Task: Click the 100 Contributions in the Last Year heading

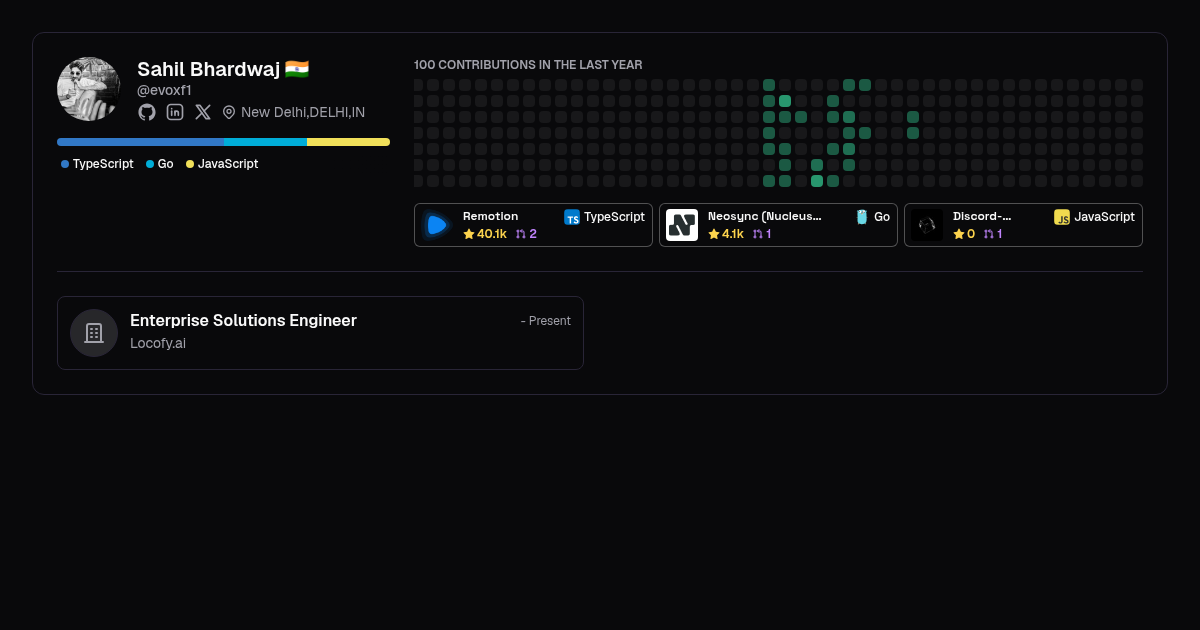Action: coord(528,65)
